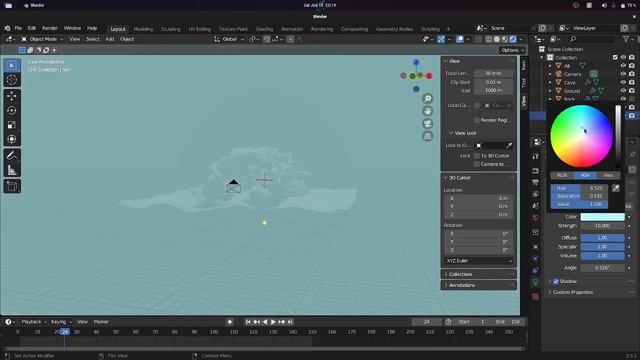640x360 pixels.
Task: Switch to the Geometry Nodes workspace tab
Action: (394, 29)
